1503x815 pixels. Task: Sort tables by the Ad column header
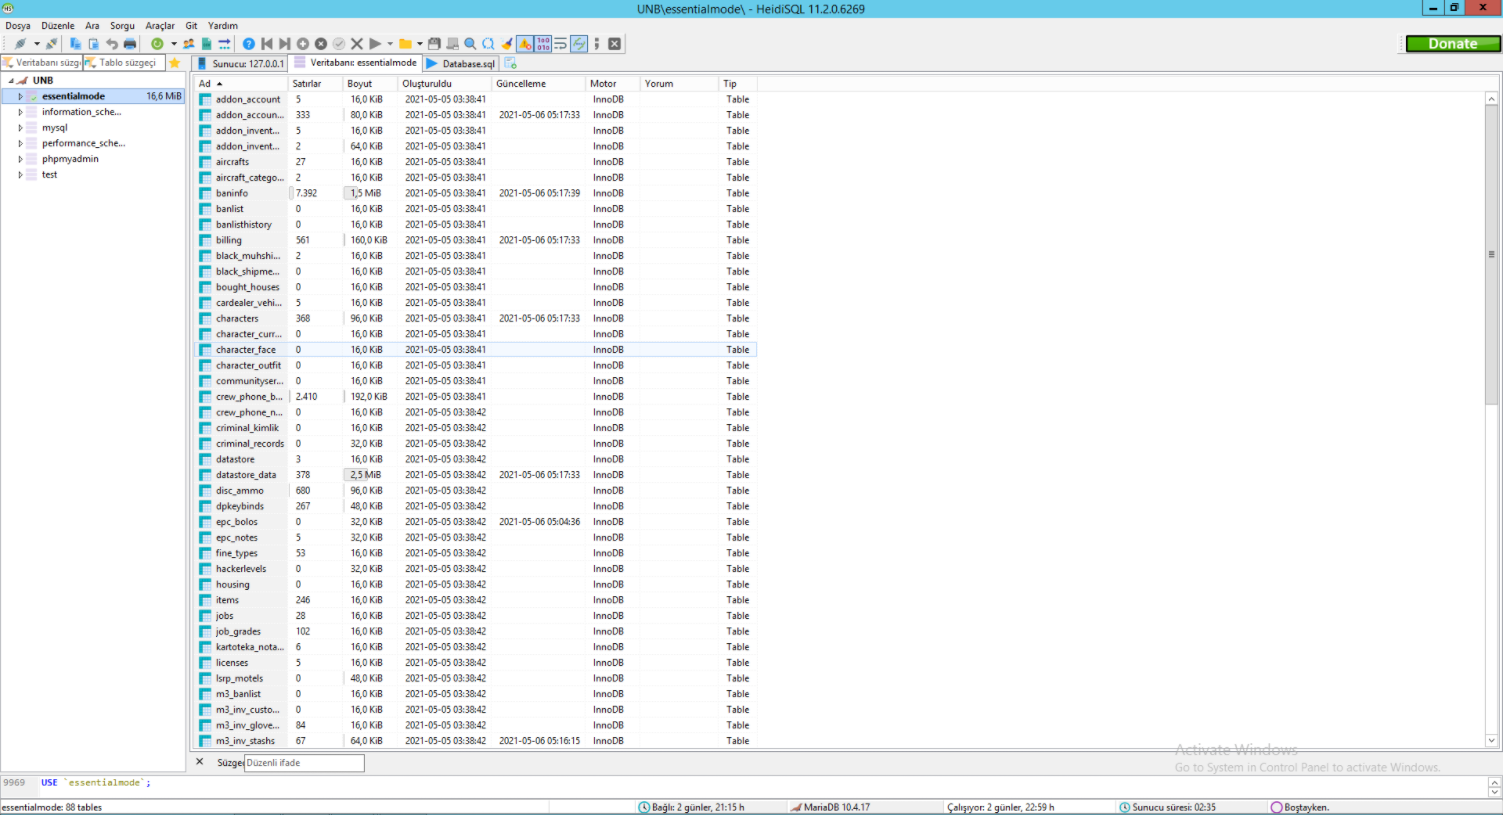(241, 84)
